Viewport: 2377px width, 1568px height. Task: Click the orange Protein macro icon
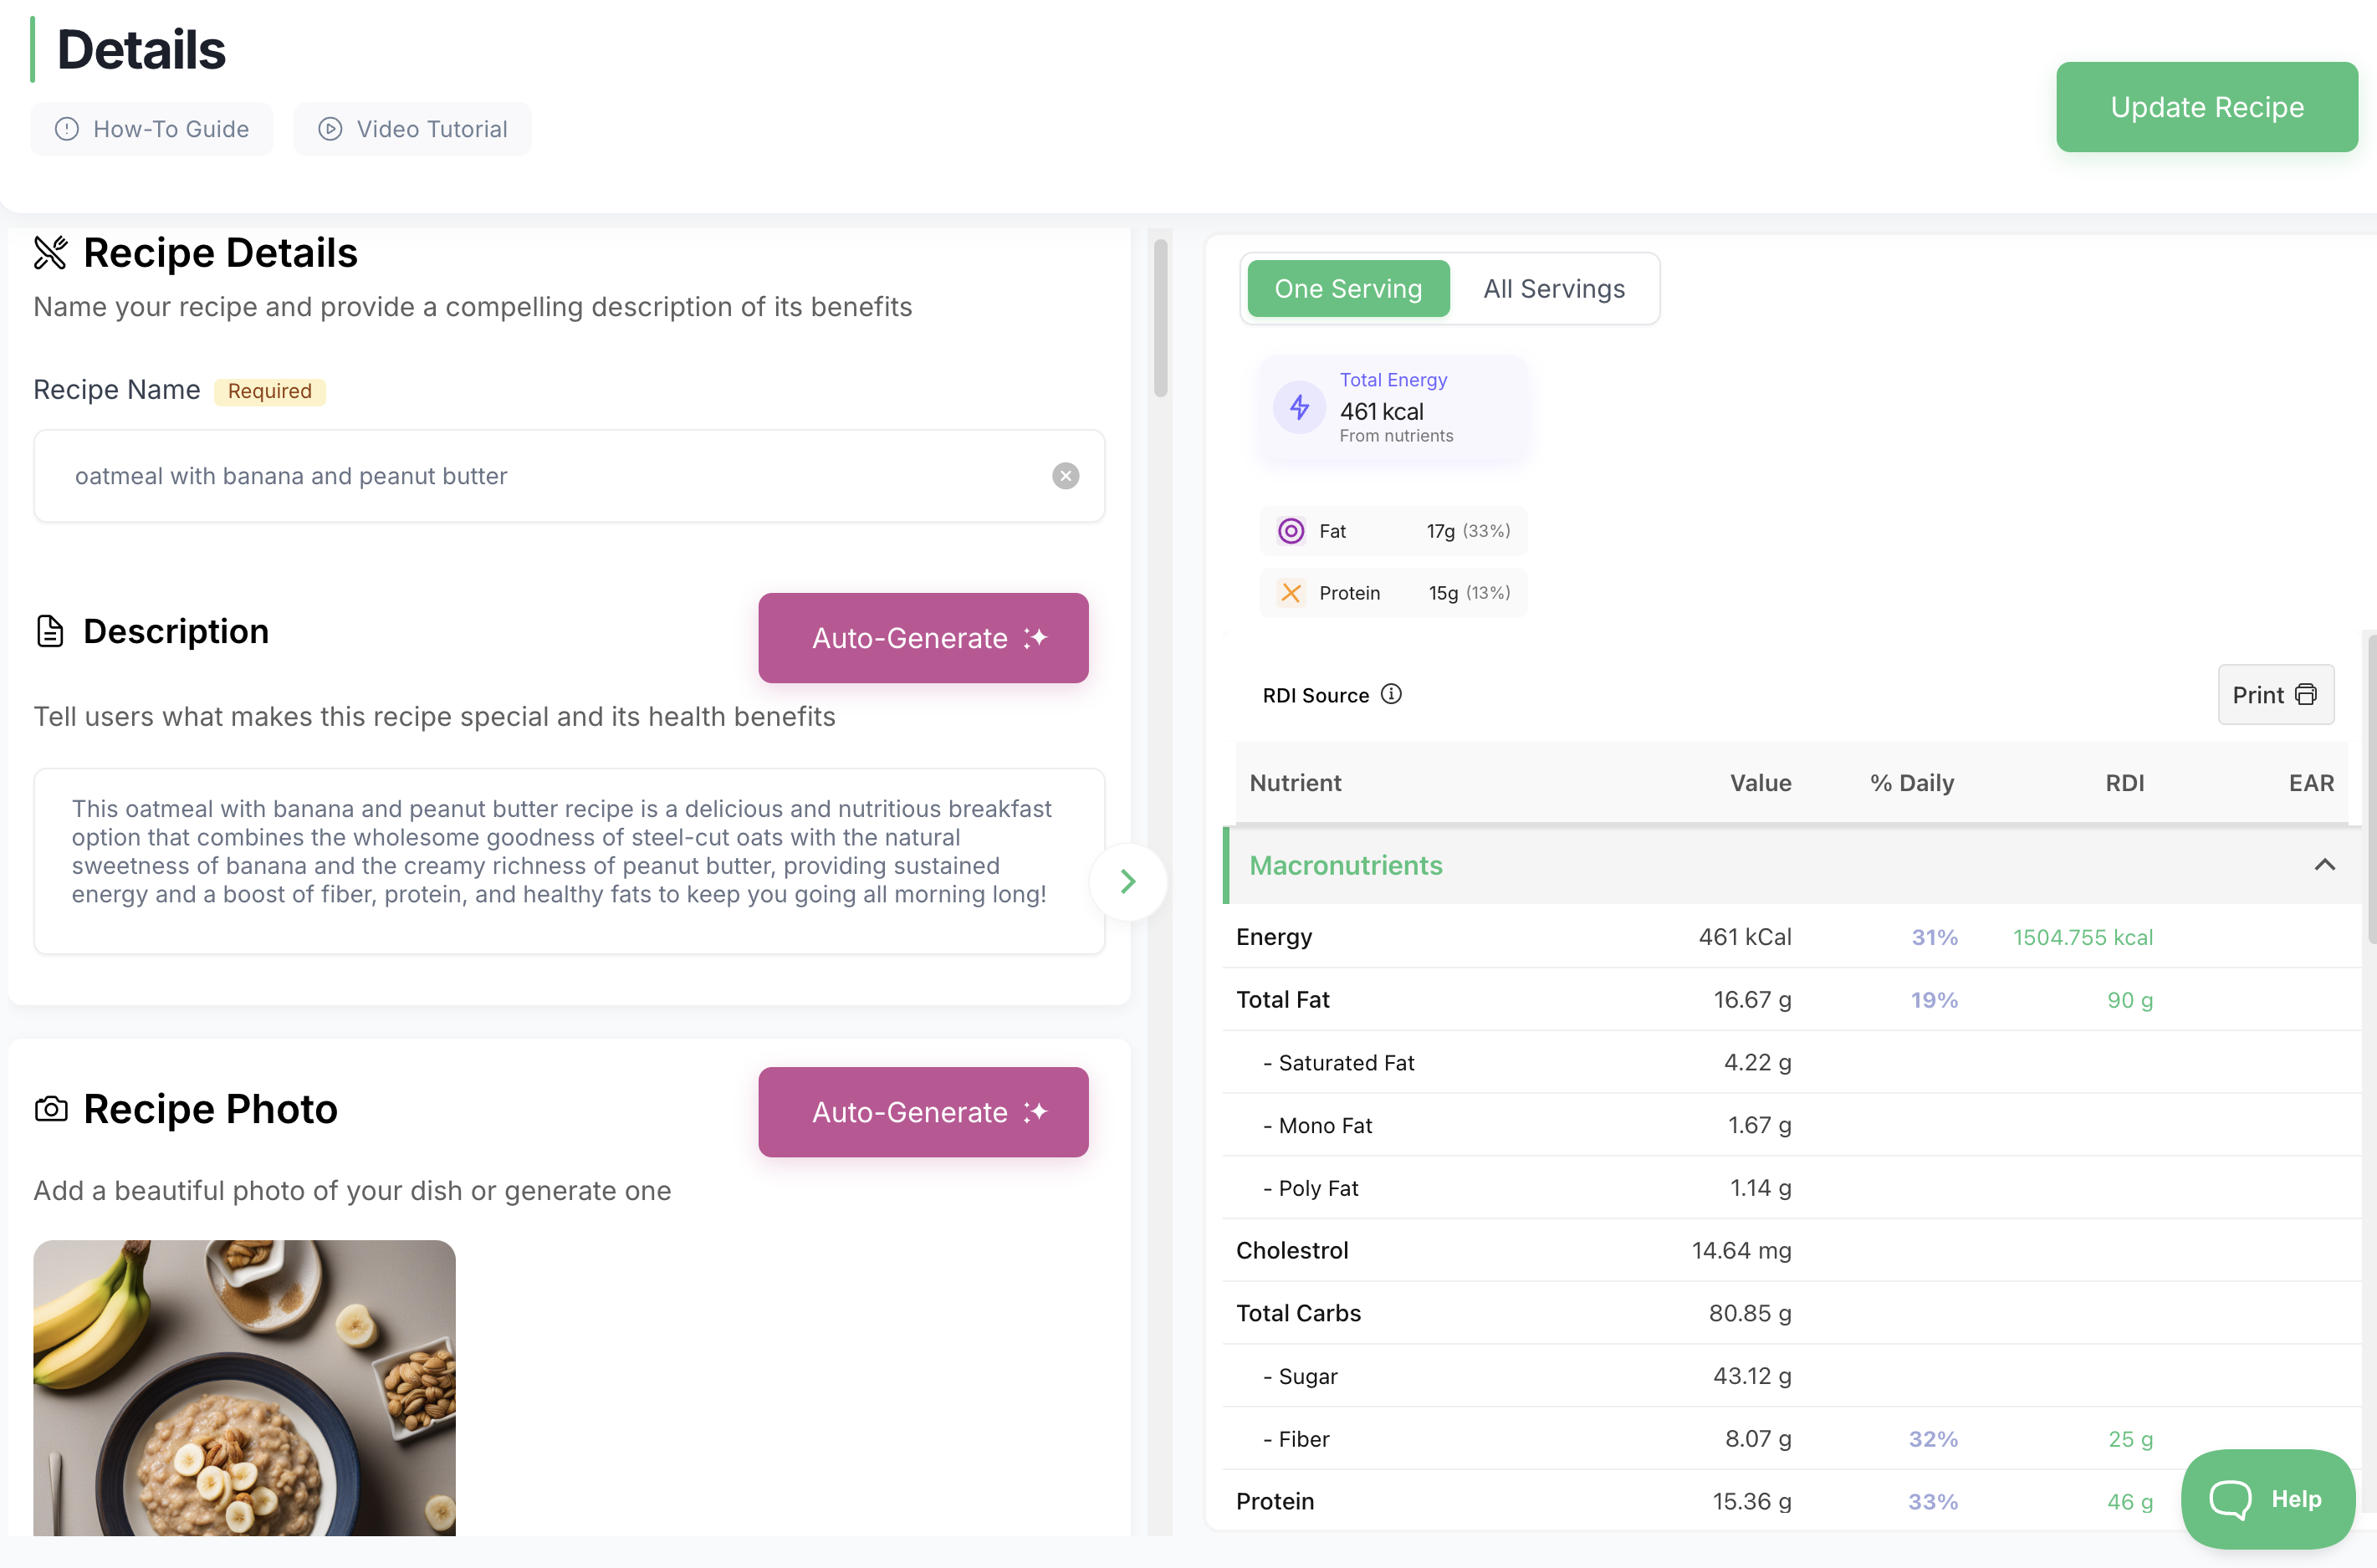coord(1291,593)
